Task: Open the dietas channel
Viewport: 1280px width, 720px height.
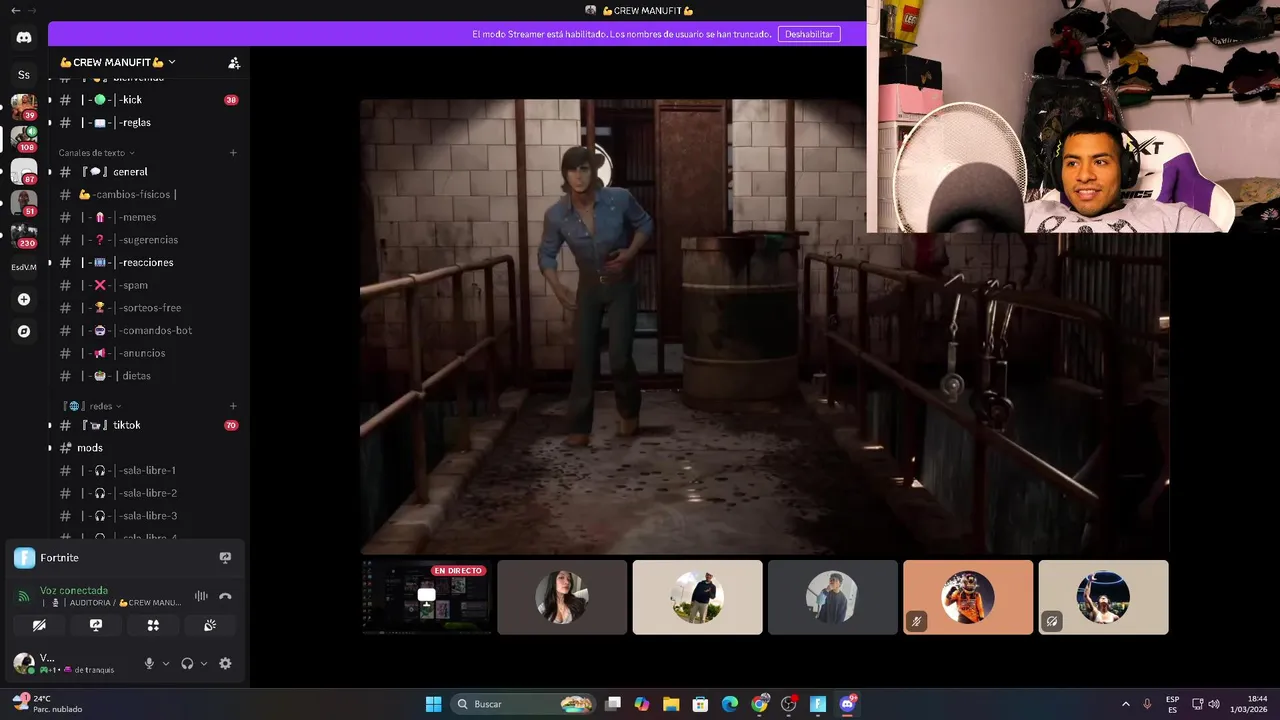Action: [148, 376]
